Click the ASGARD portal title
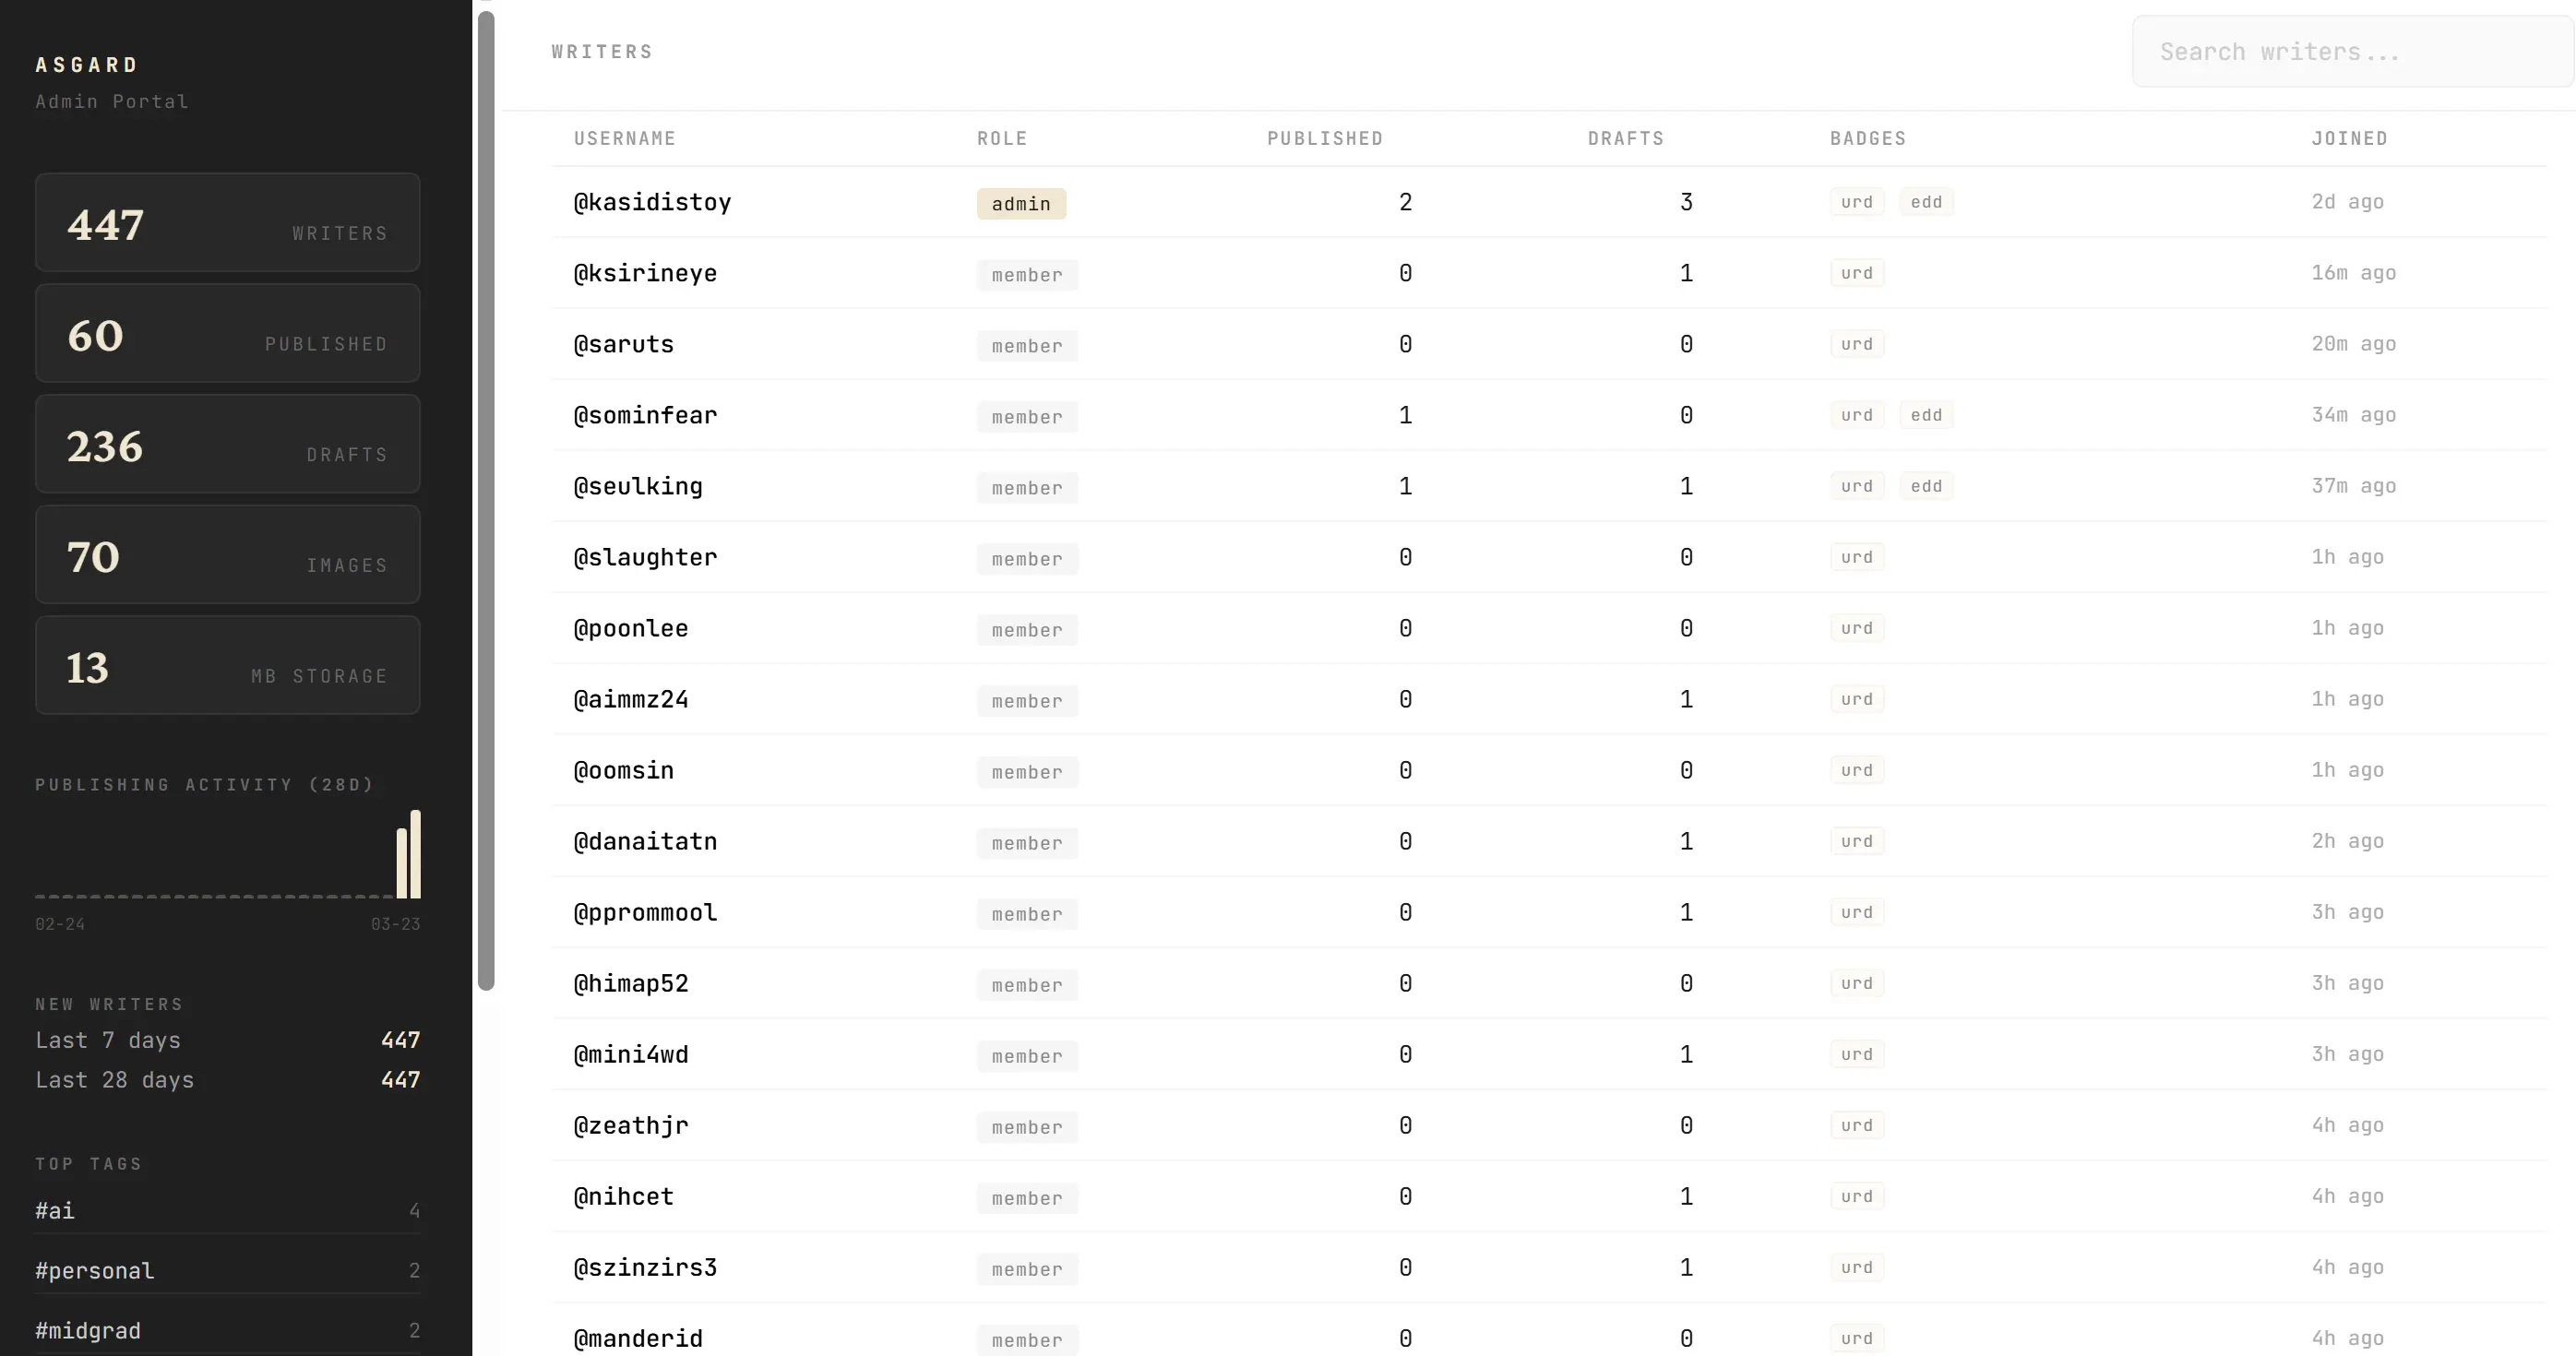The height and width of the screenshot is (1356, 2576). click(x=86, y=65)
